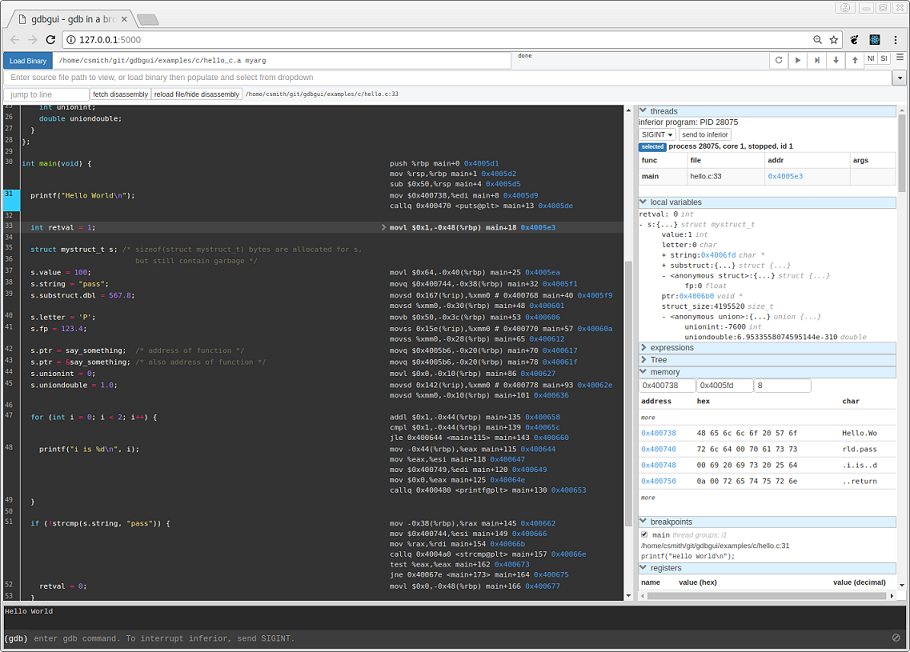910x652 pixels.
Task: Edit bytes per line field showing 8
Action: 782,385
